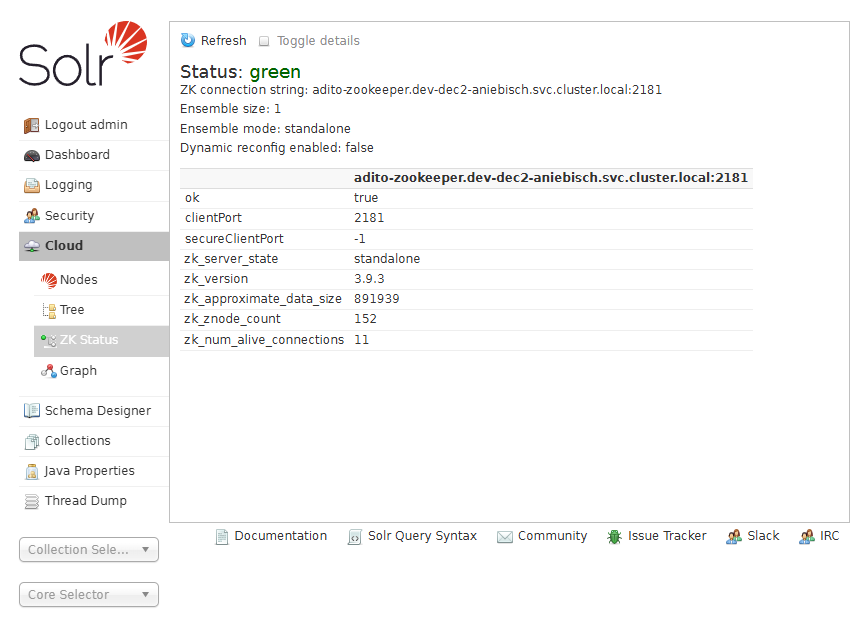Open the Collection Selector dropdown
Image resolution: width=862 pixels, height=619 pixels.
[x=88, y=549]
